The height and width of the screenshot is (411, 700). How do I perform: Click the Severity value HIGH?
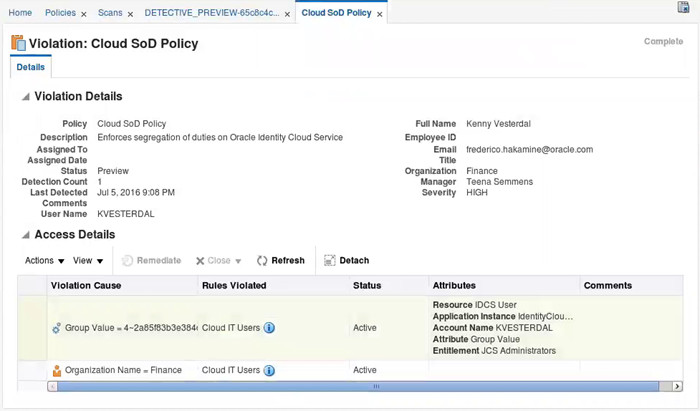pos(477,193)
